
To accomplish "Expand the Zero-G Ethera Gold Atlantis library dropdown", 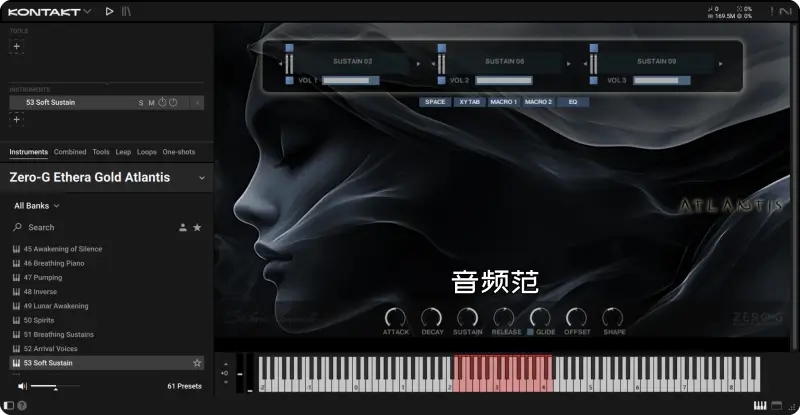I will [x=202, y=178].
